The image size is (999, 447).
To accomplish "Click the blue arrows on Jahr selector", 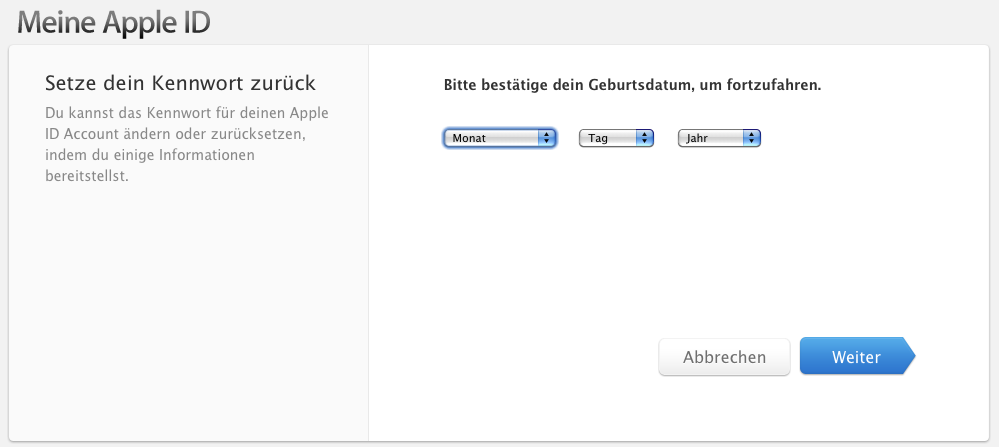I will (x=752, y=138).
